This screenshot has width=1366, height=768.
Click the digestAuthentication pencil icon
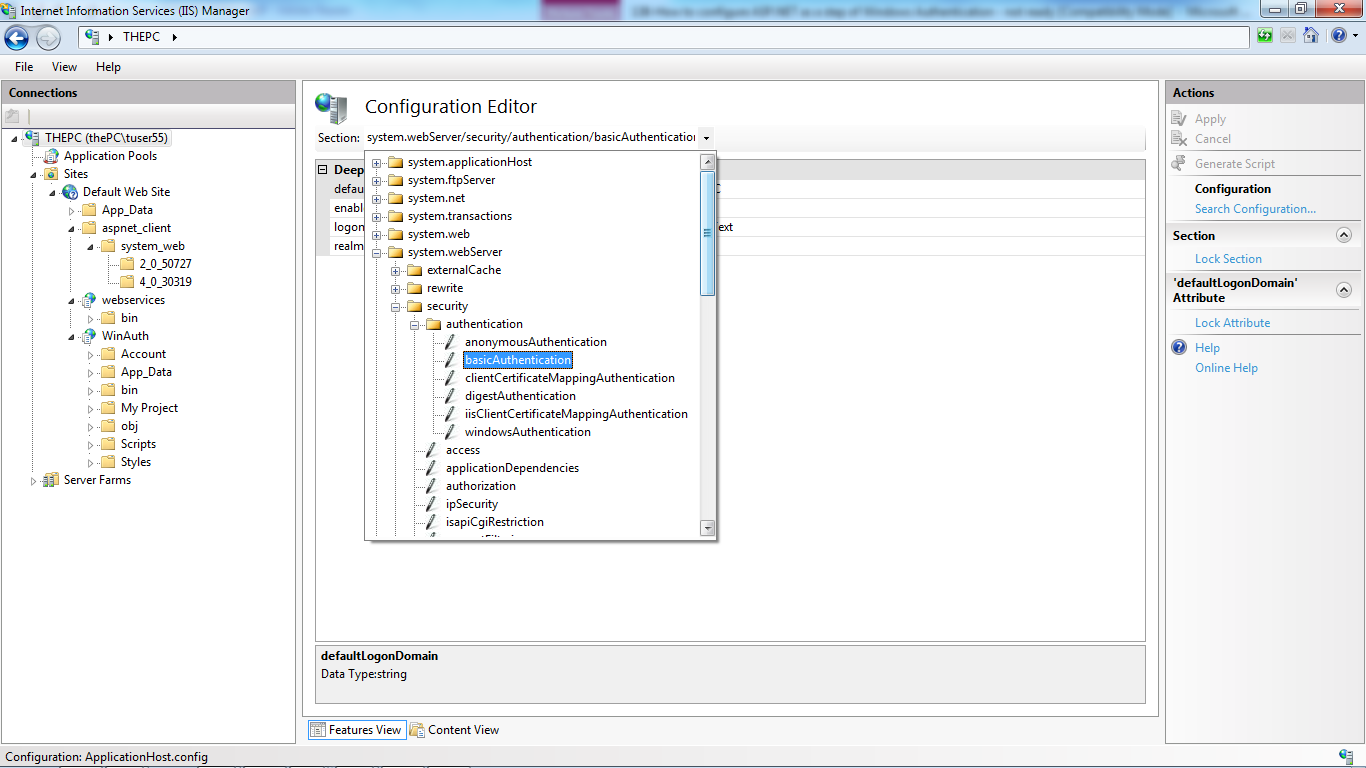(451, 396)
